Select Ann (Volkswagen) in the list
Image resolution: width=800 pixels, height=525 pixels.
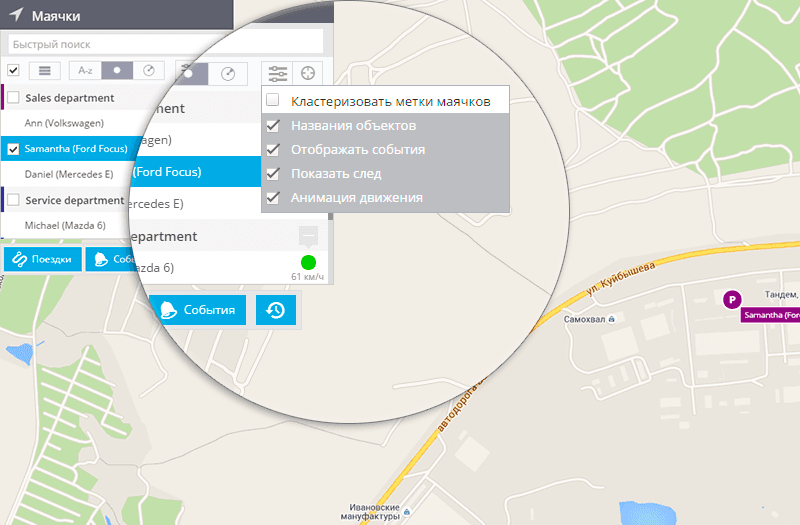[64, 123]
